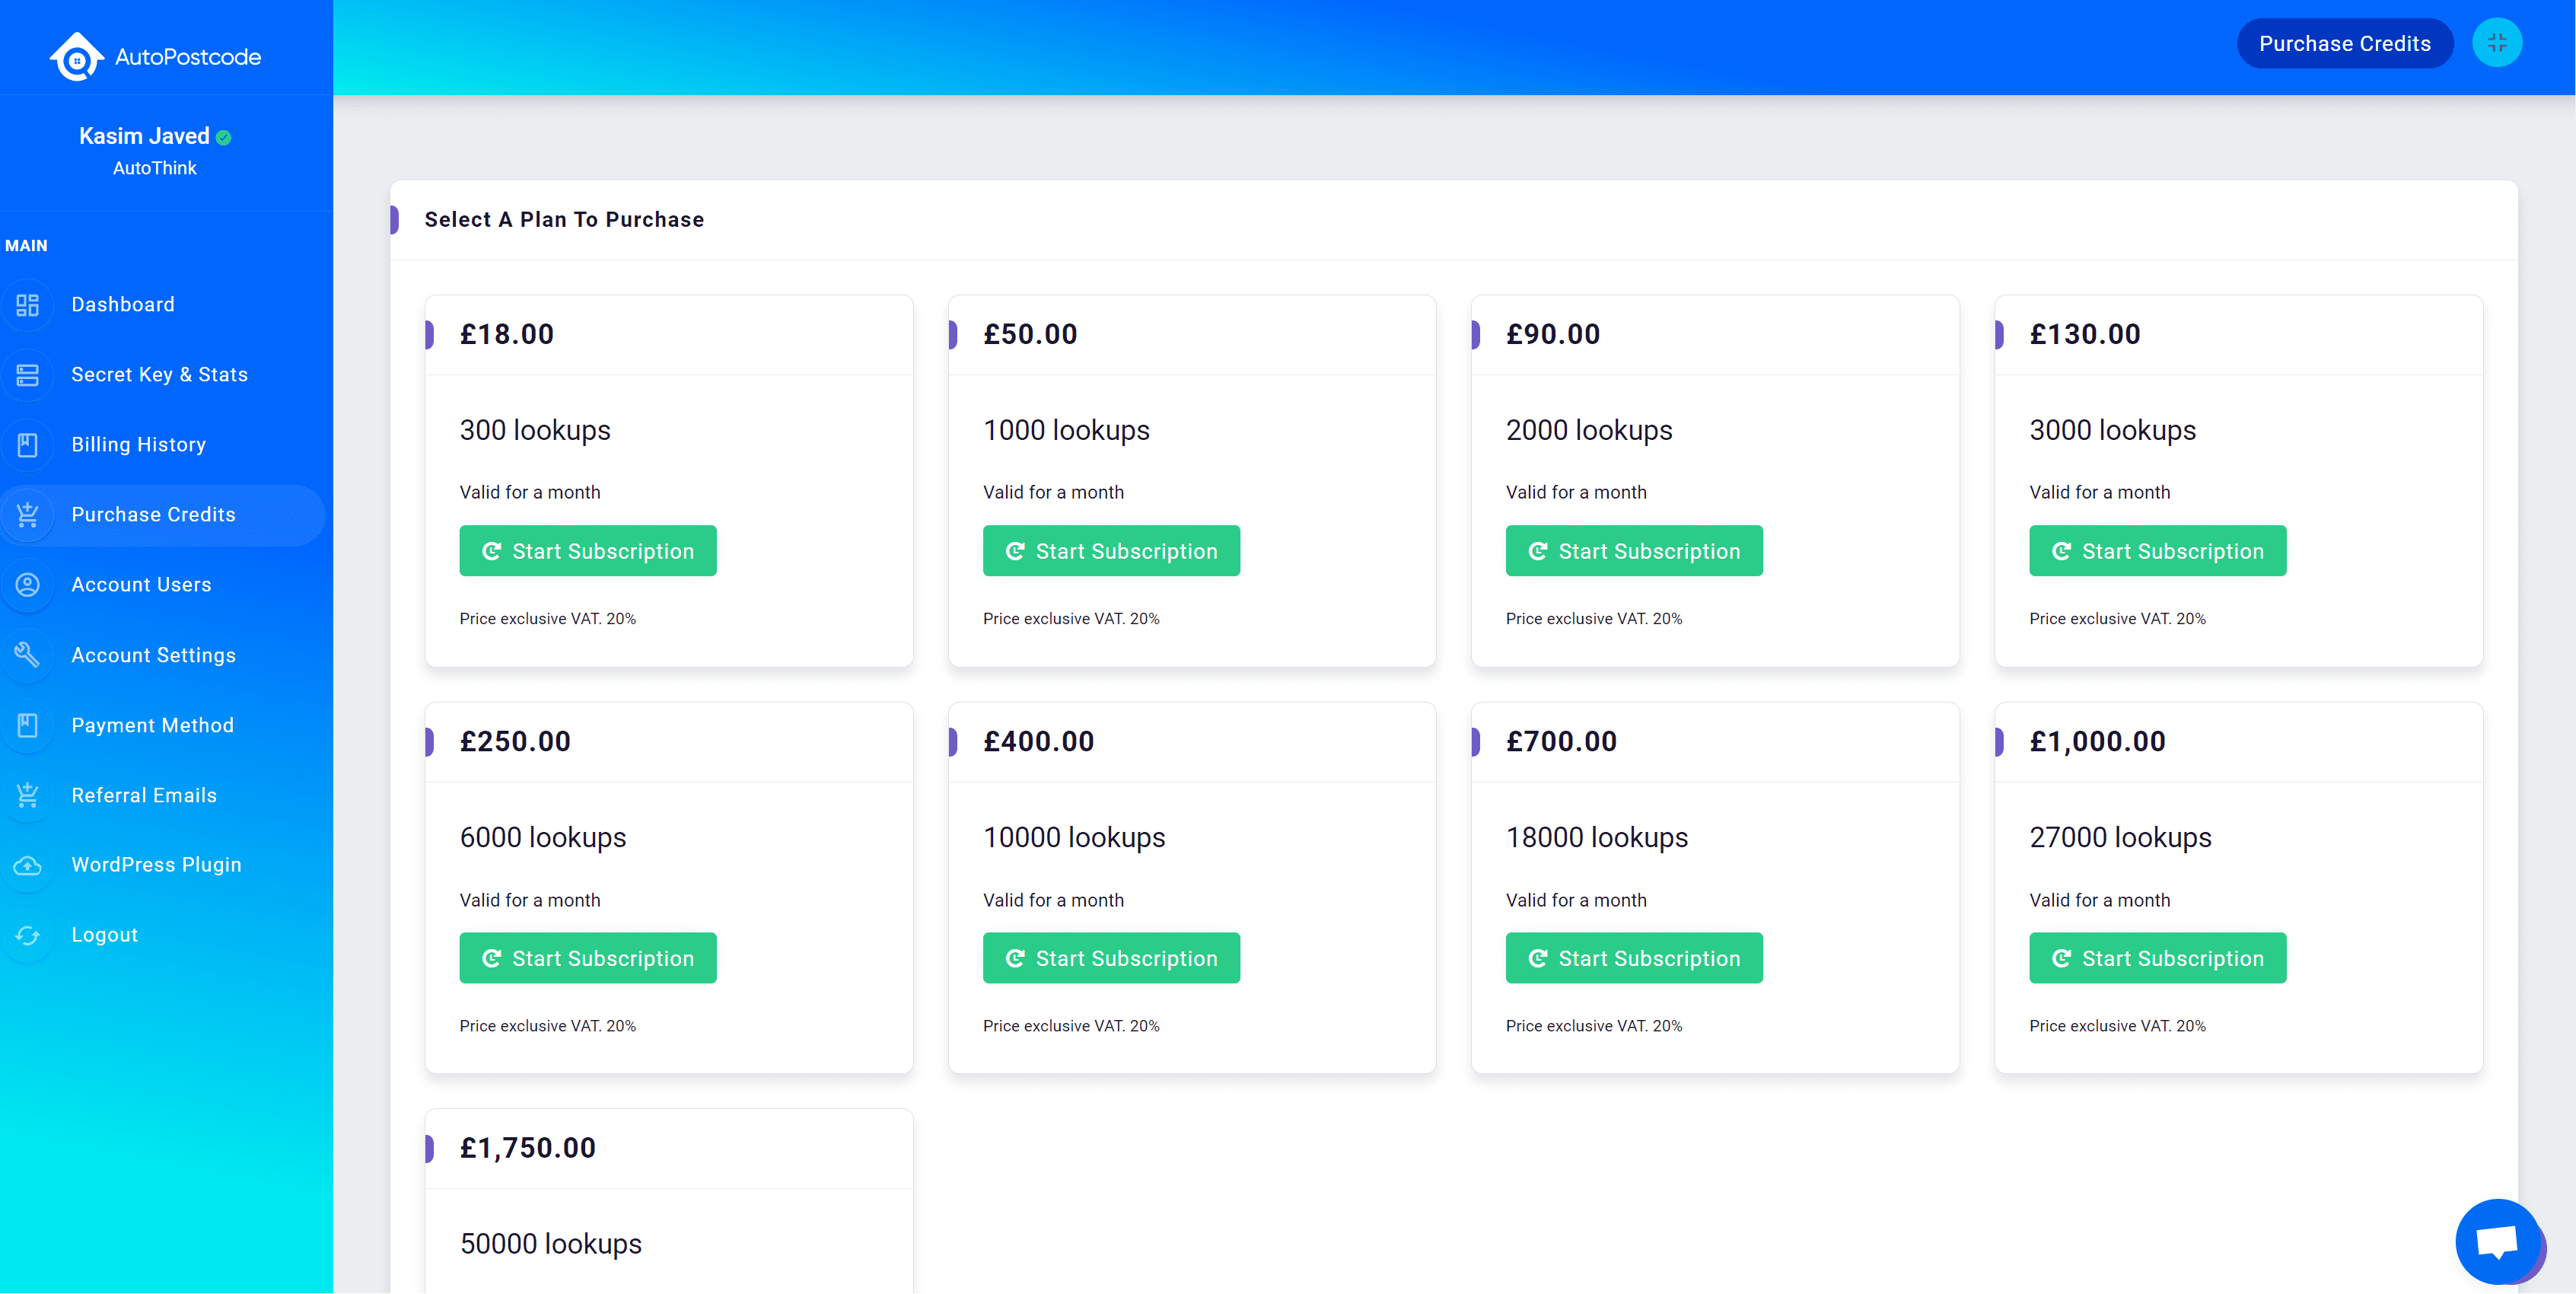
Task: Click the Account Users person icon
Action: pyautogui.click(x=28, y=585)
